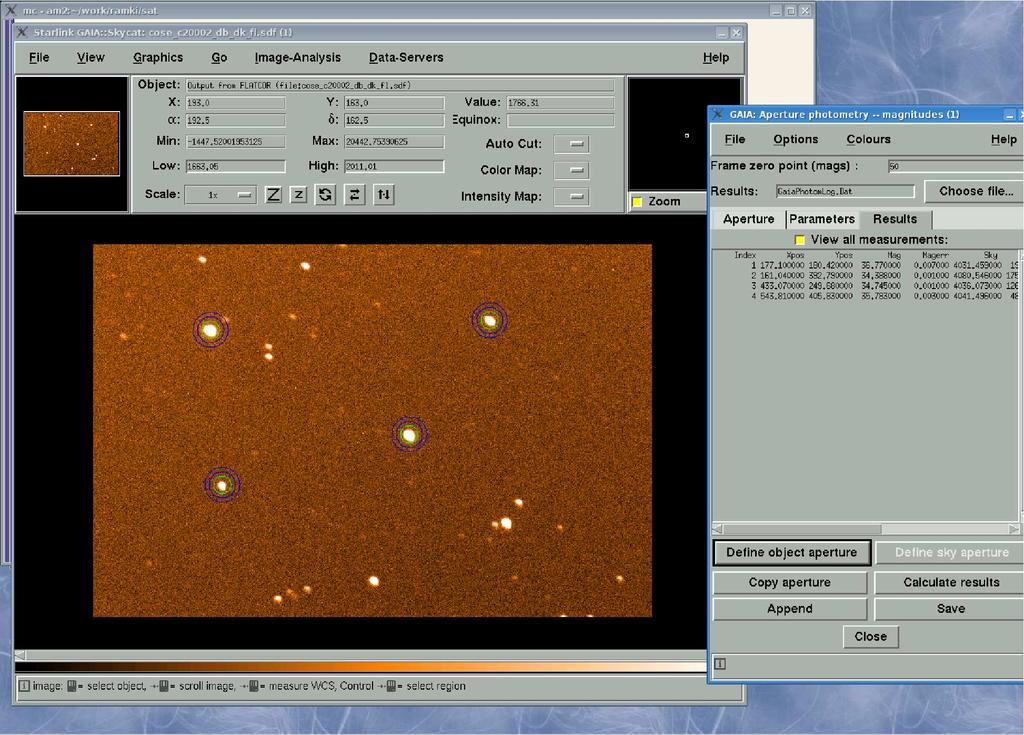Open the Image-Analysis menu

[298, 57]
